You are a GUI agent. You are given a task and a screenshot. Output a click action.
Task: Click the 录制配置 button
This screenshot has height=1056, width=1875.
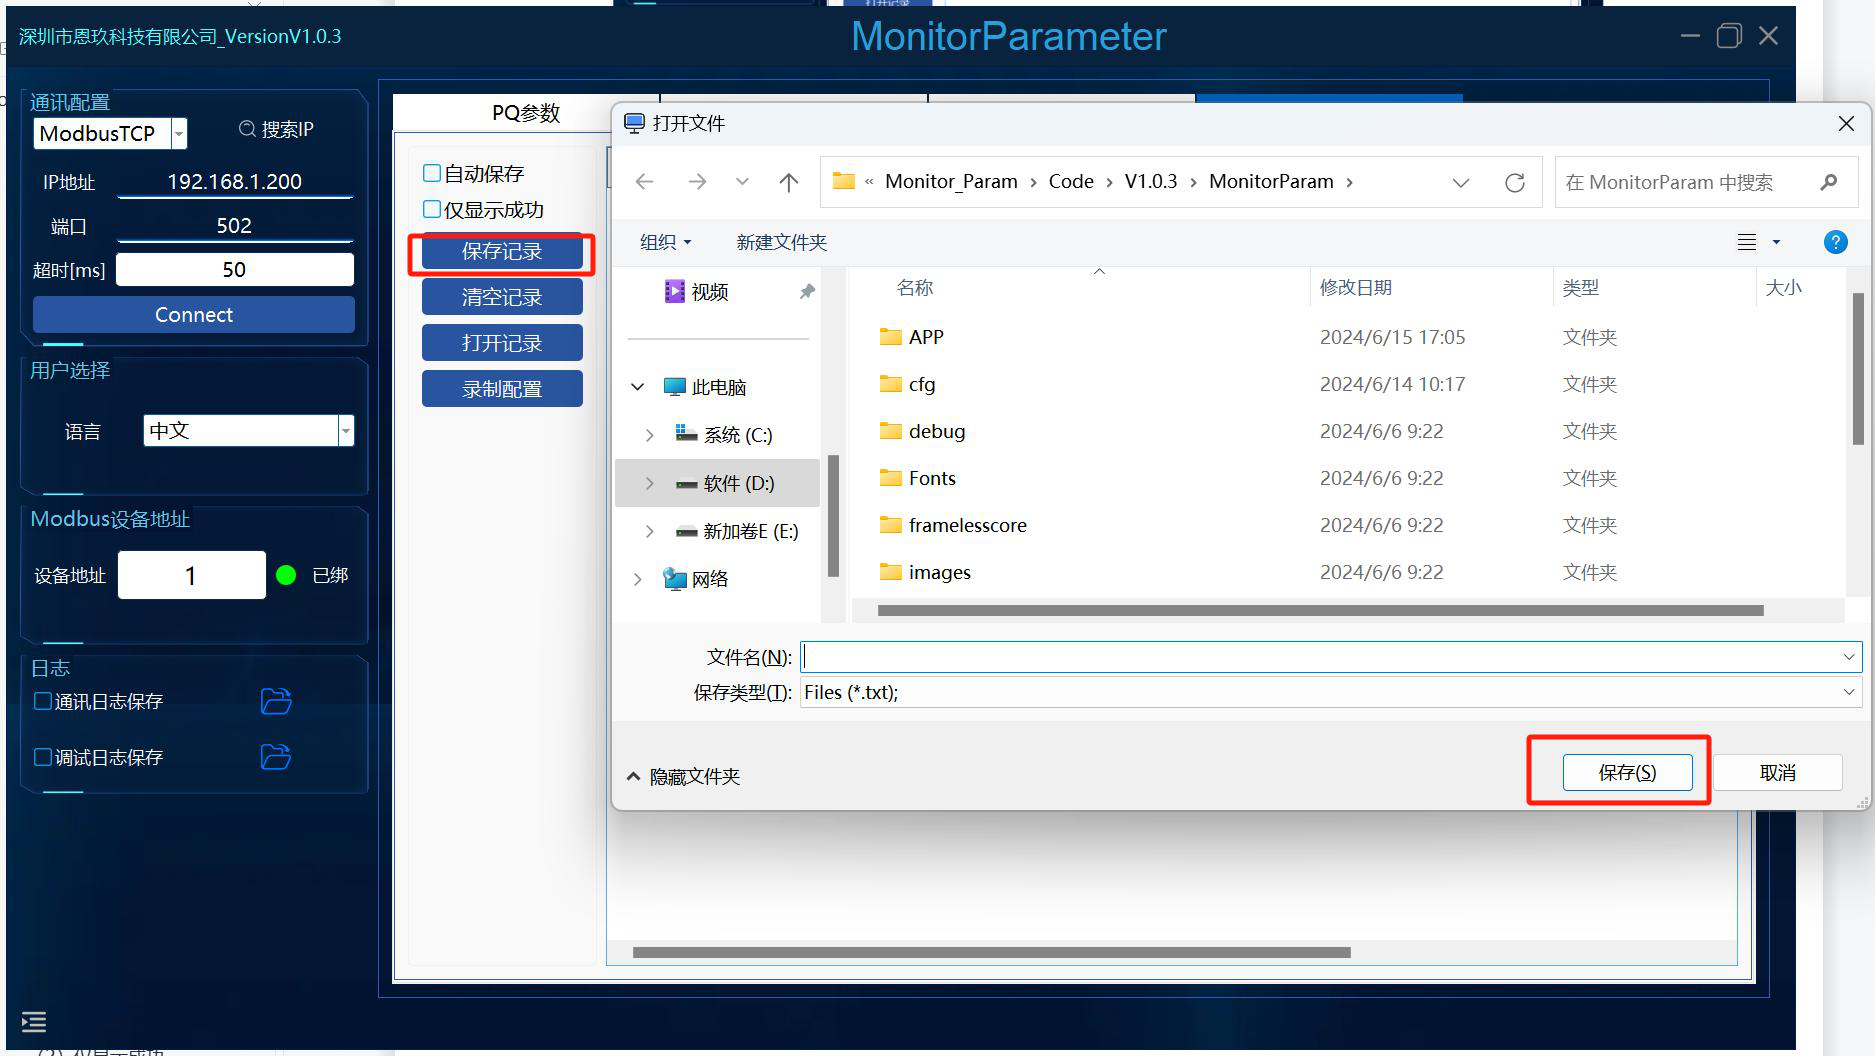pos(502,389)
